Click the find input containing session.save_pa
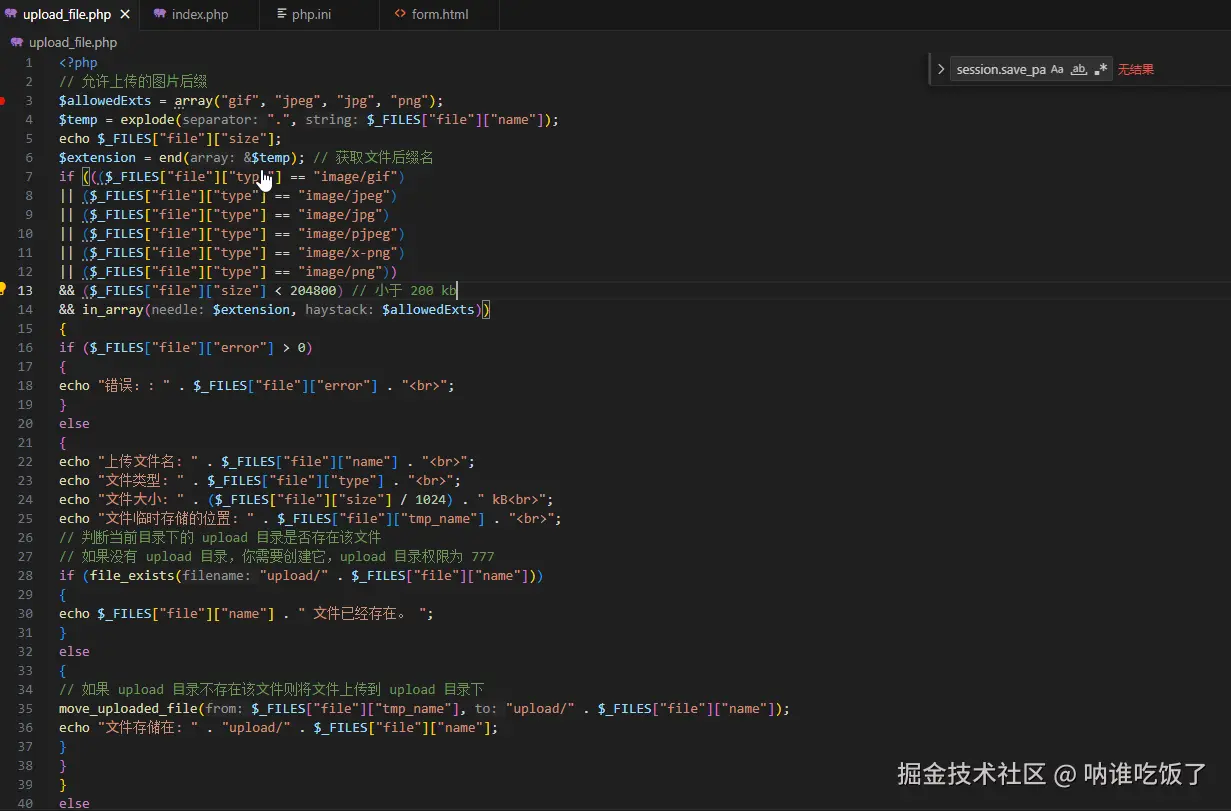The width and height of the screenshot is (1231, 811). 1001,69
